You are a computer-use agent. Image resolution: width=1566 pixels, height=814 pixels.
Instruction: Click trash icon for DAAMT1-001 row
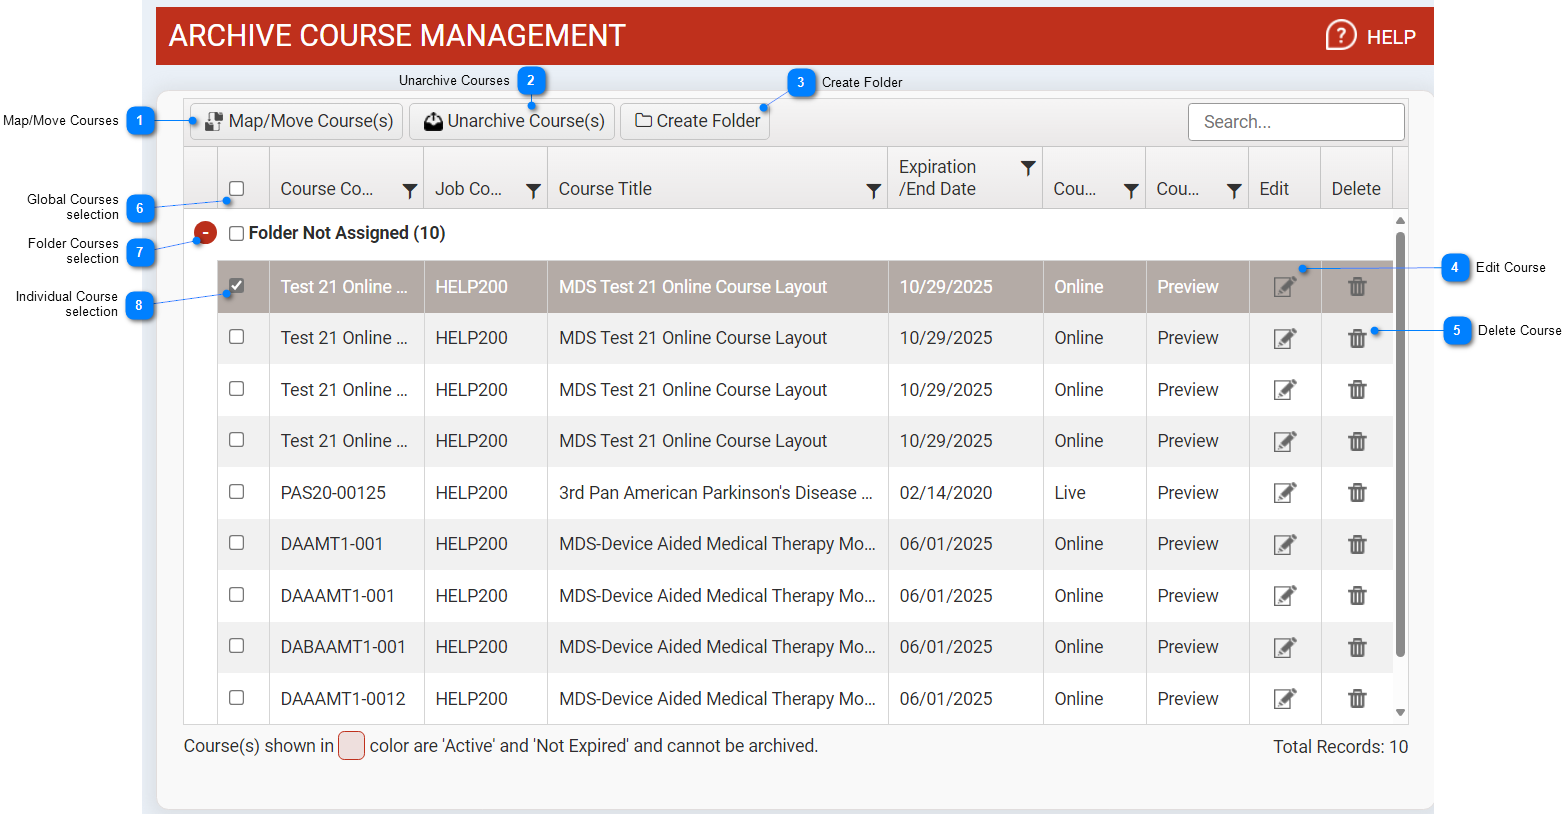pyautogui.click(x=1356, y=544)
